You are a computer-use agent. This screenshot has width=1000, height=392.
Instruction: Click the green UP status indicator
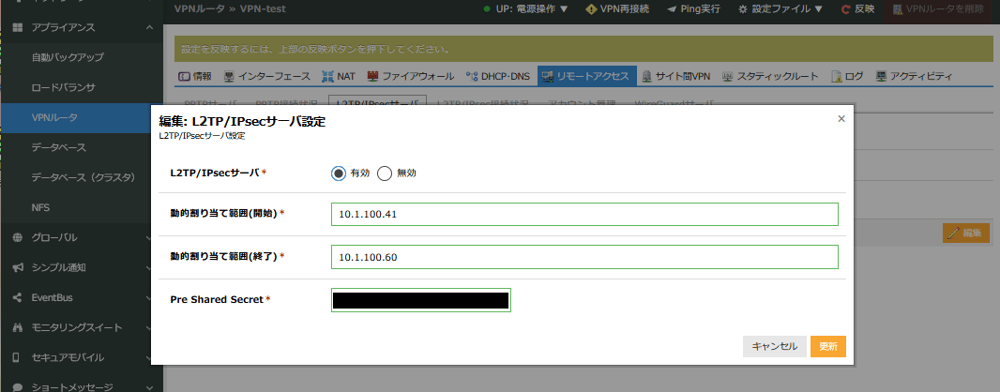click(x=487, y=10)
